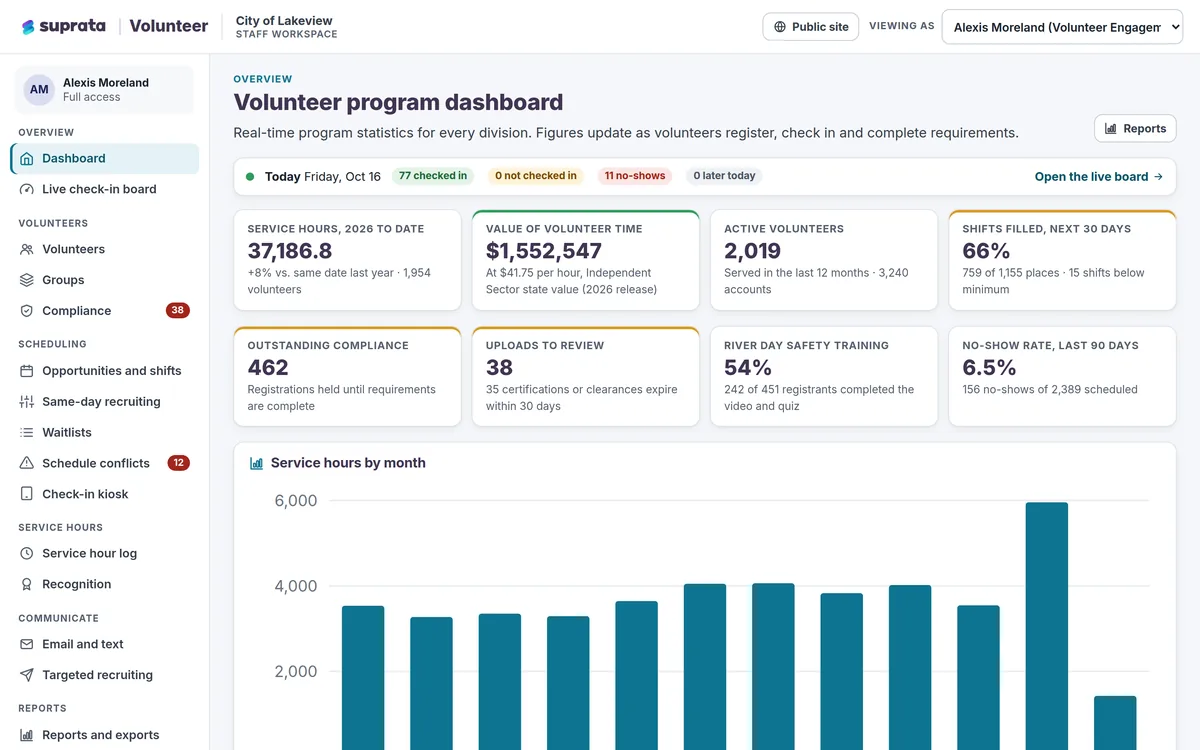Click the River Day Safety Training card
1200x750 pixels.
point(824,377)
